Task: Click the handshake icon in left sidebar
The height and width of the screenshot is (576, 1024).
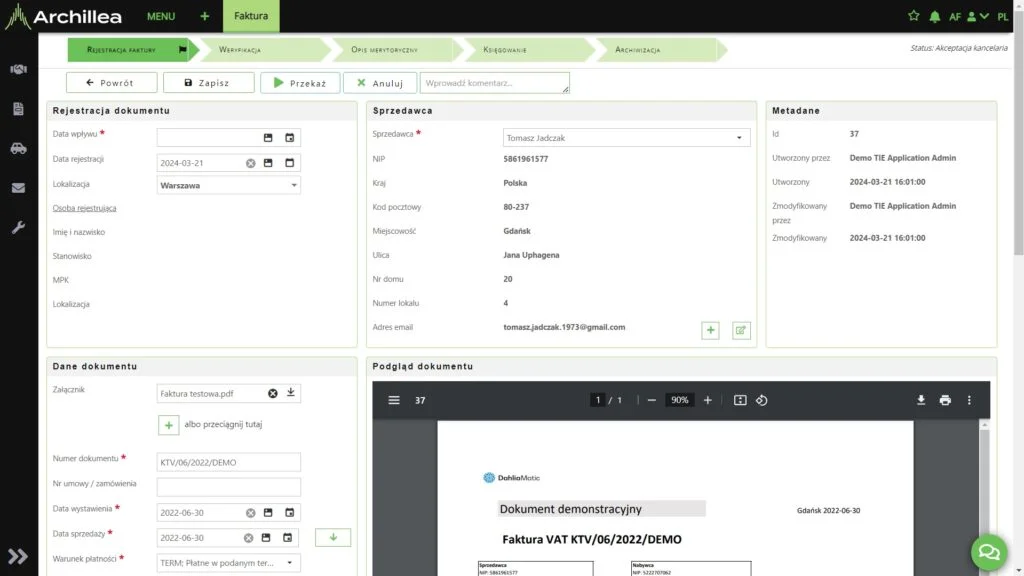Action: 18,70
